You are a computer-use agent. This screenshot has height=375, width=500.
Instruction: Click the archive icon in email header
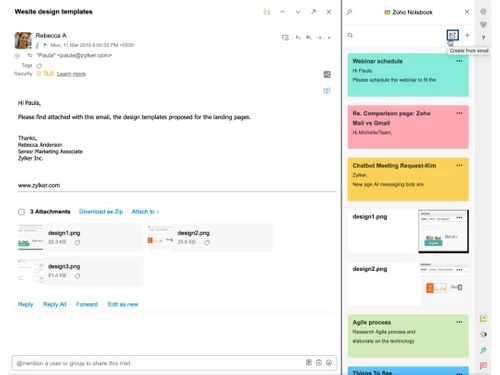click(x=267, y=12)
